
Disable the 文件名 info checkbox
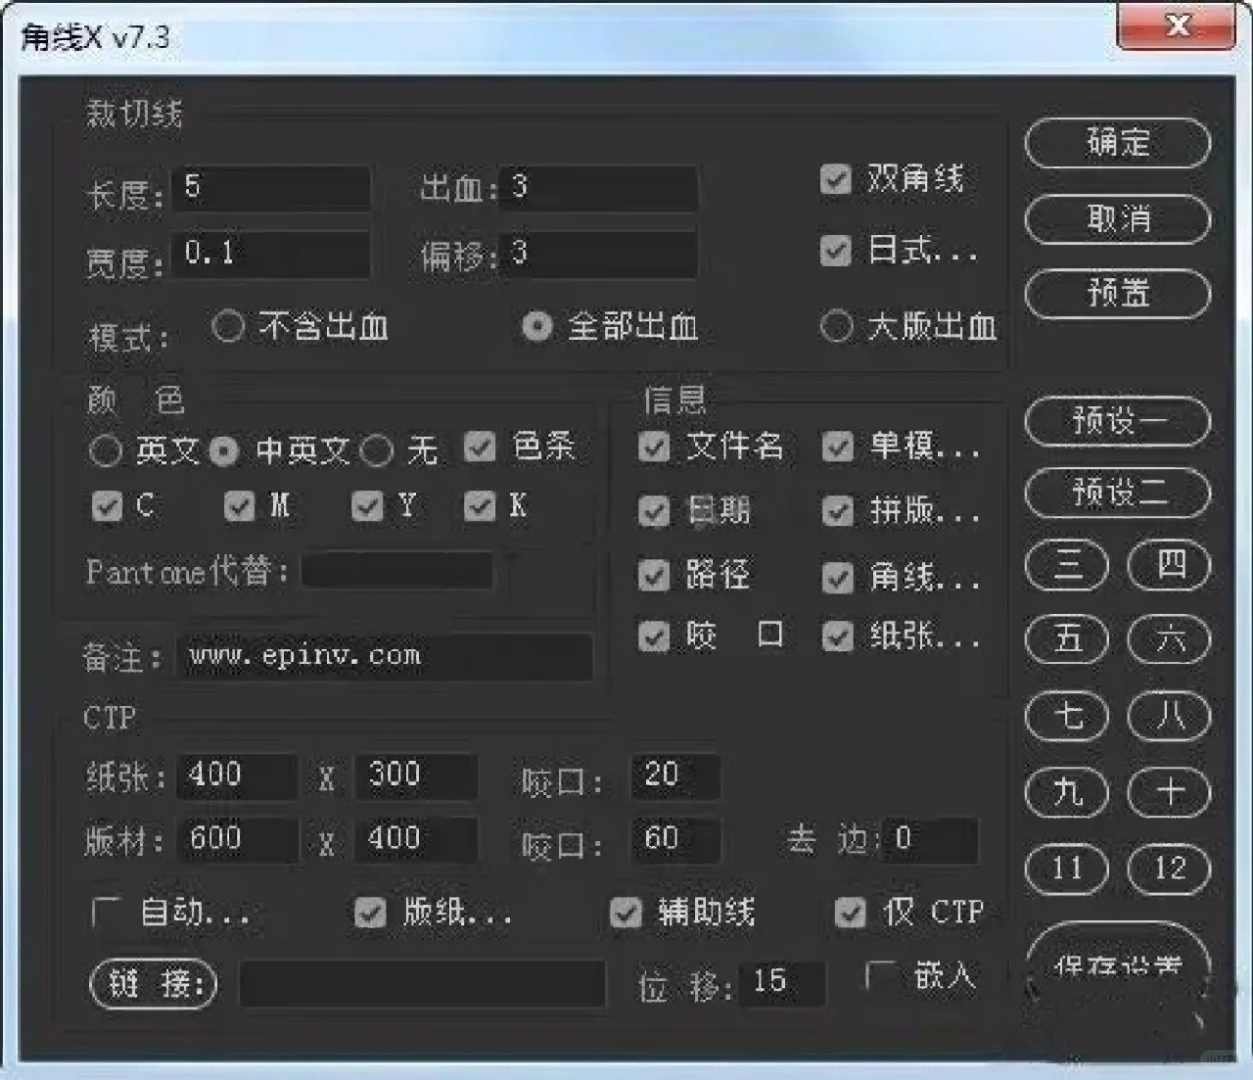coord(655,448)
